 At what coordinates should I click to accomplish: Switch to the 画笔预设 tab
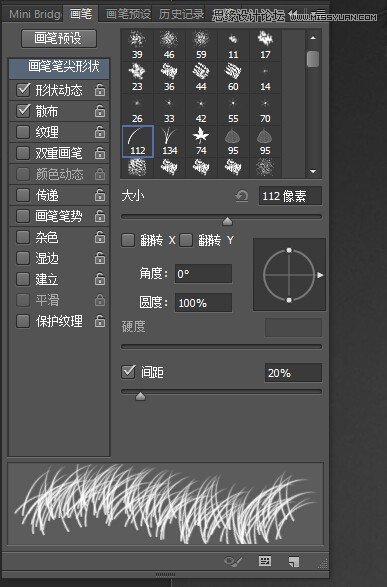[x=128, y=14]
